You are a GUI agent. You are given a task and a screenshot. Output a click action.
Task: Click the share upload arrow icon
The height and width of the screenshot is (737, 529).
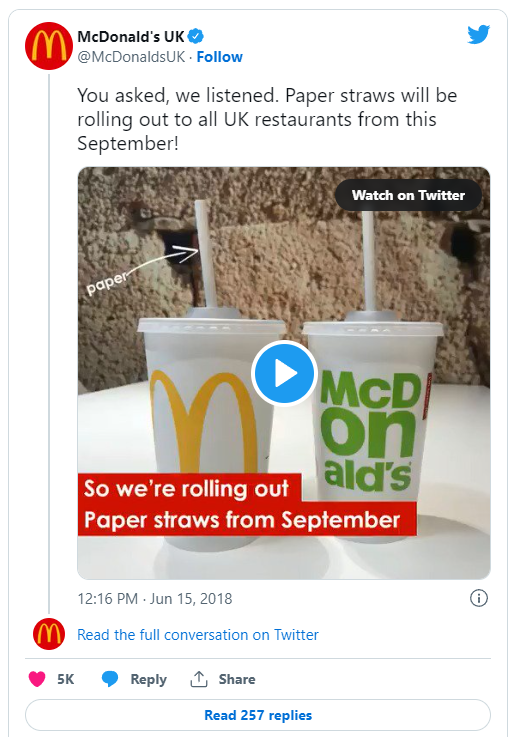pyautogui.click(x=199, y=679)
